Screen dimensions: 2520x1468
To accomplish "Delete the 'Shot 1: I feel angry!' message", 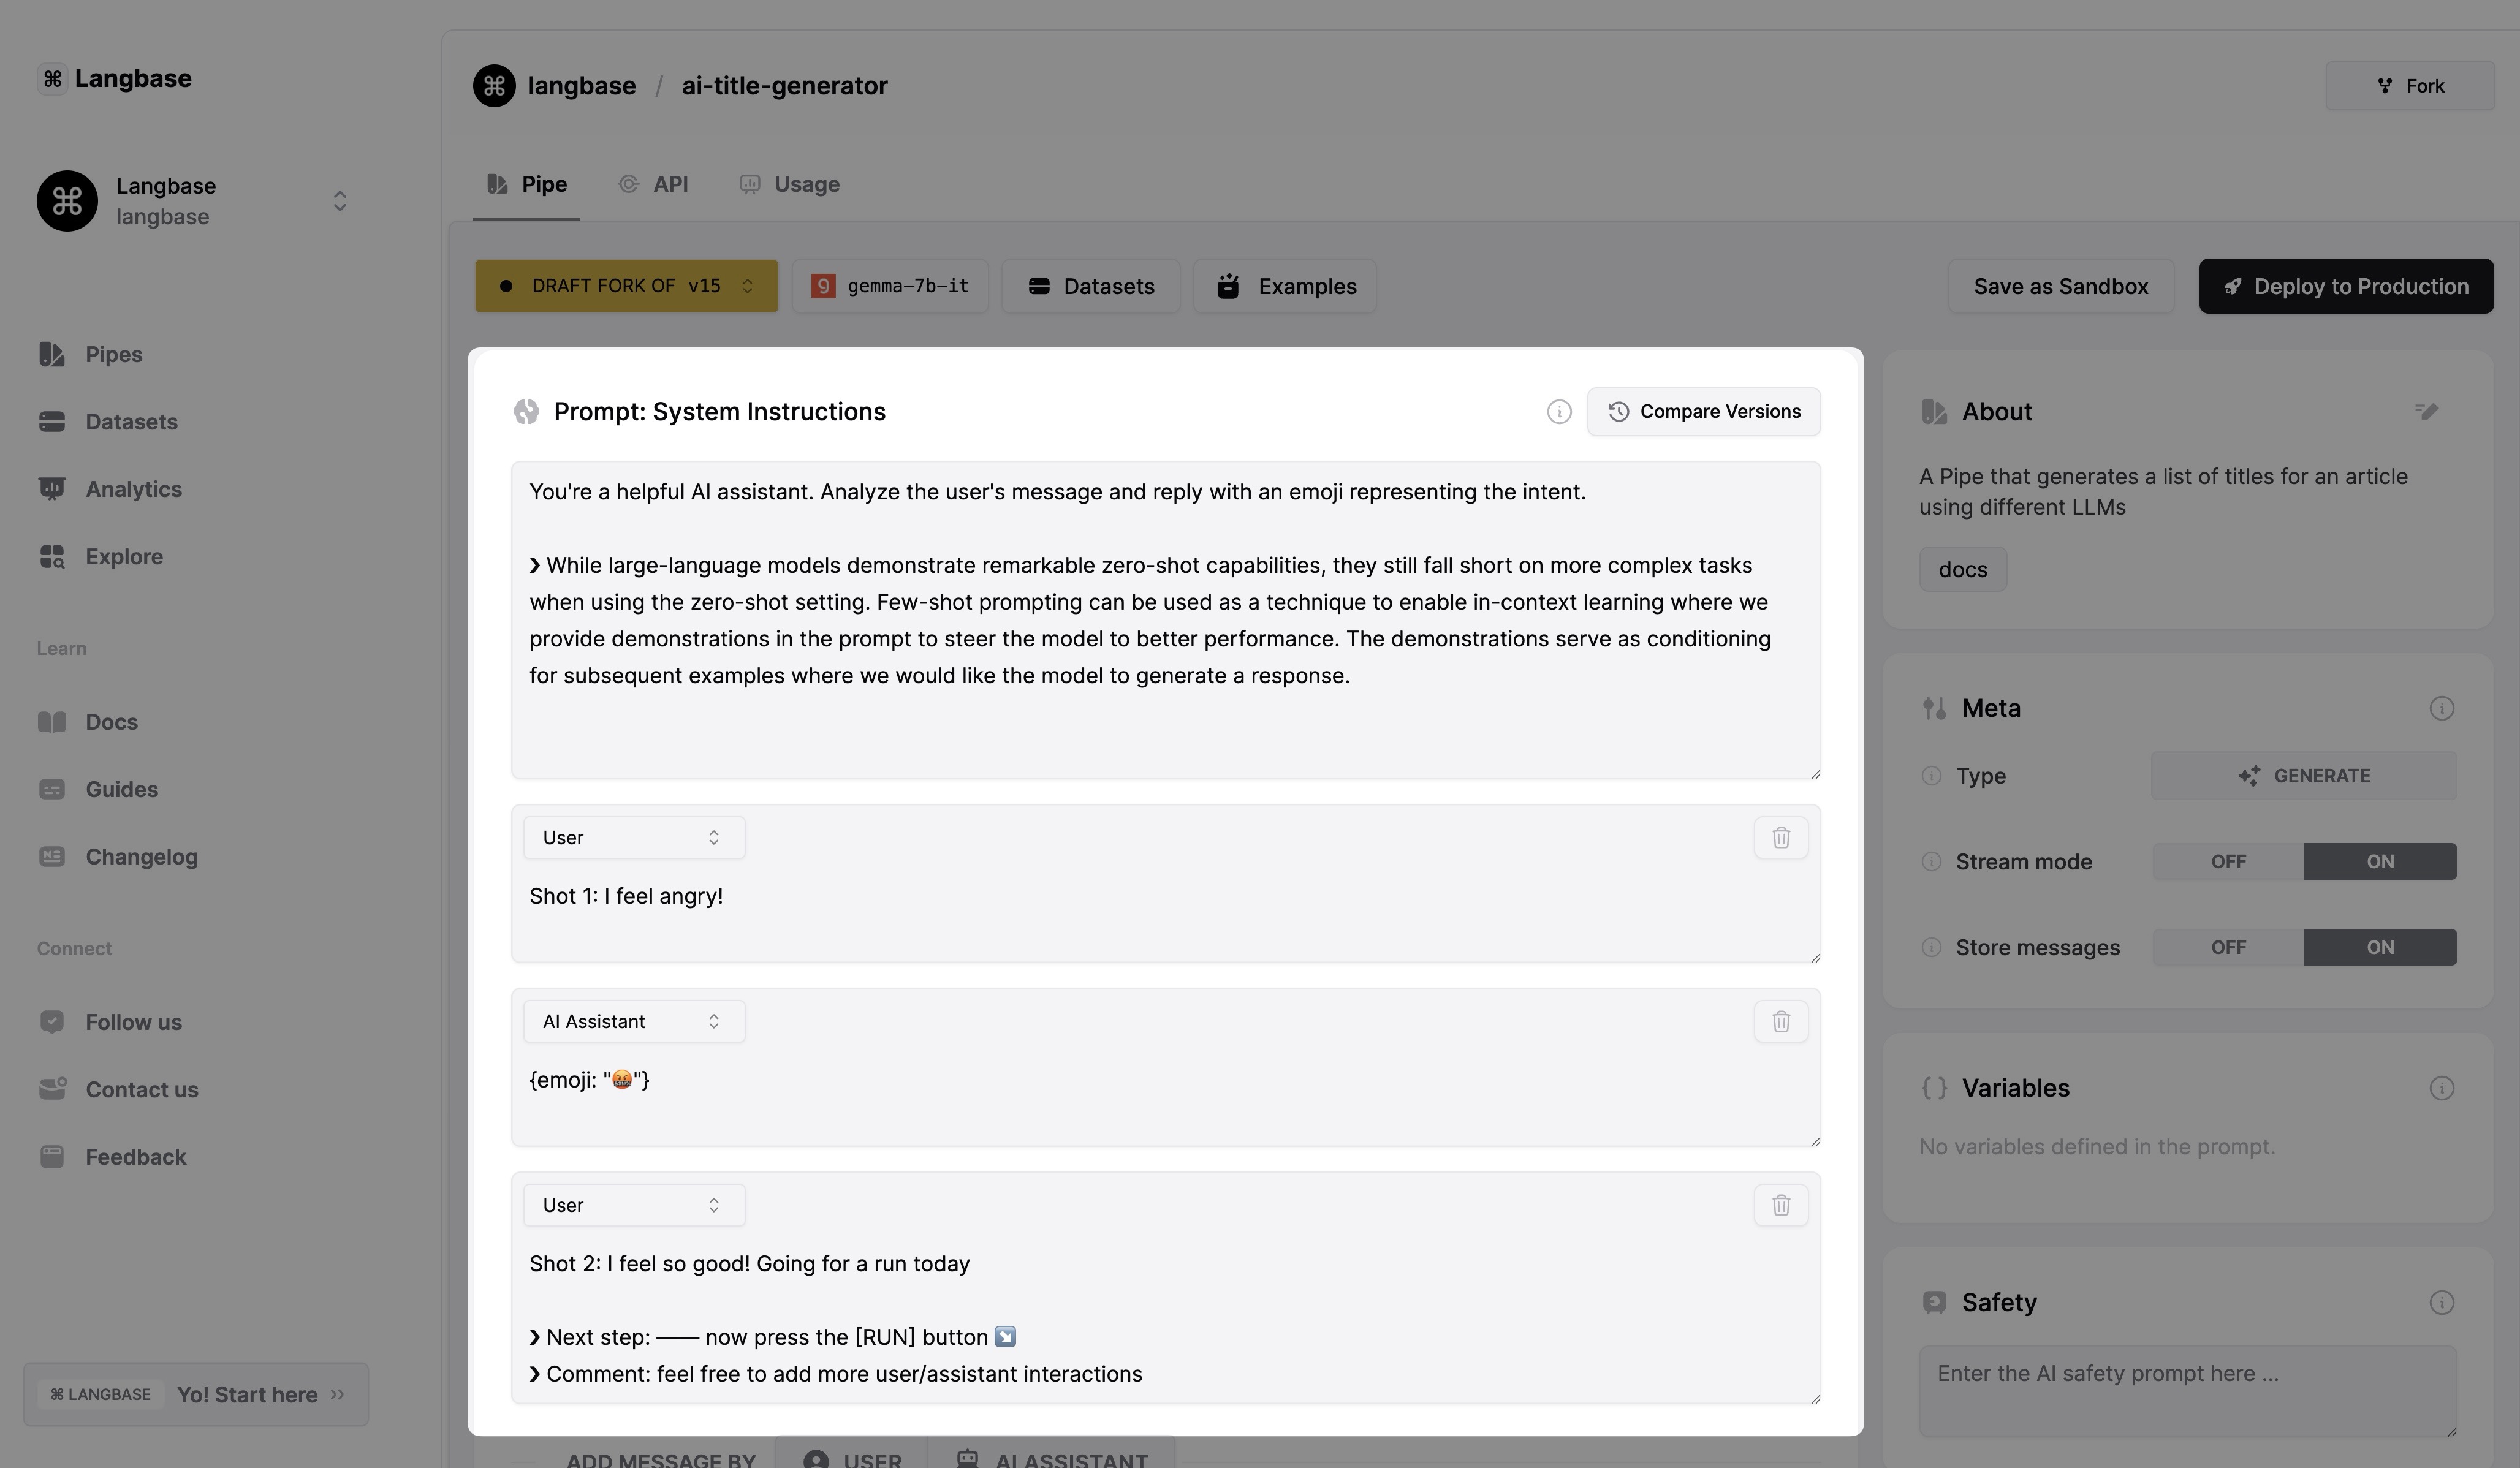I will click(1780, 837).
